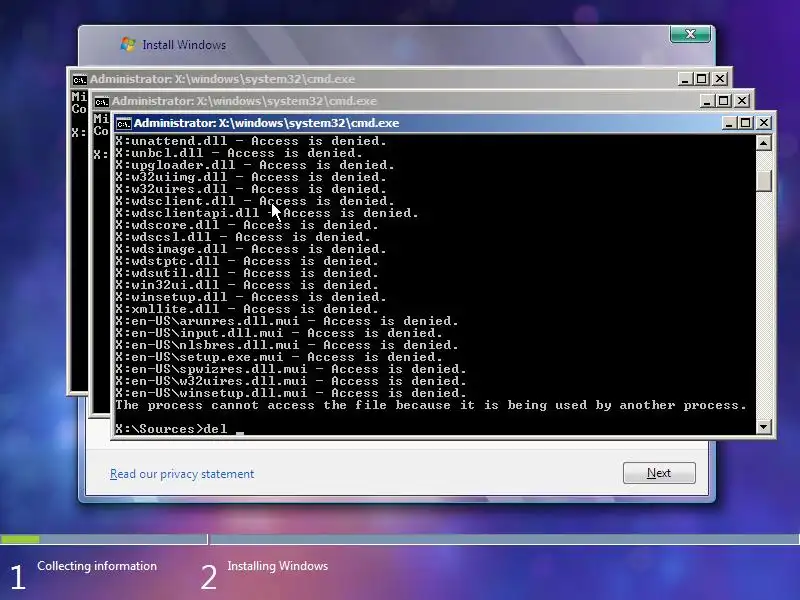Click the 'X:xmllite.dll' output line

[247, 309]
